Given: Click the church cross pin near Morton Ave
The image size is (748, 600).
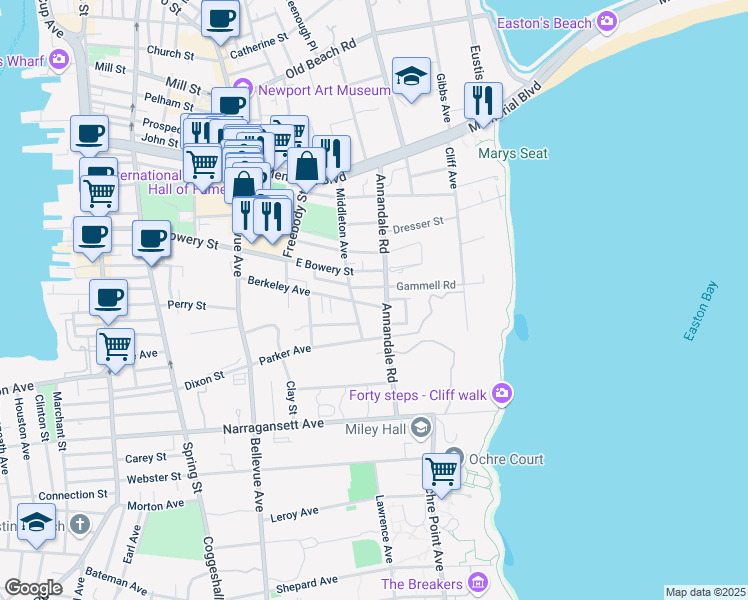Looking at the screenshot, I should 80,525.
